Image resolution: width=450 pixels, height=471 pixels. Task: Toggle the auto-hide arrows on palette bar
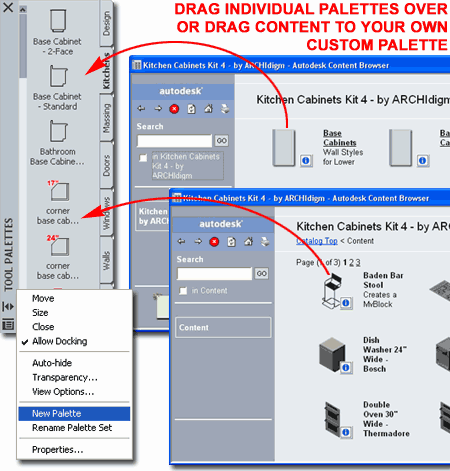(8, 306)
